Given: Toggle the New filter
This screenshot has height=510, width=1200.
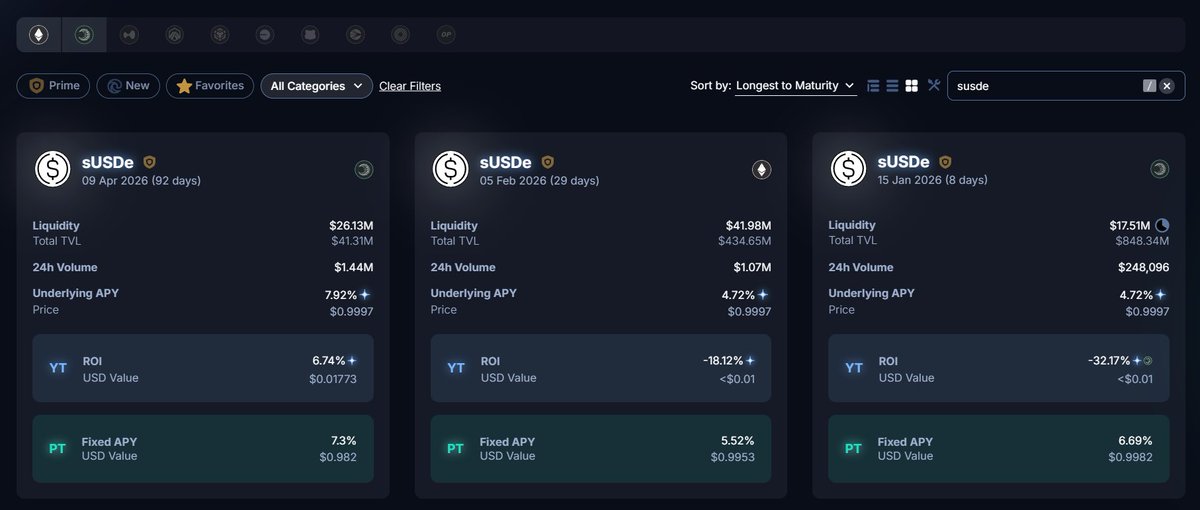Looking at the screenshot, I should [128, 86].
